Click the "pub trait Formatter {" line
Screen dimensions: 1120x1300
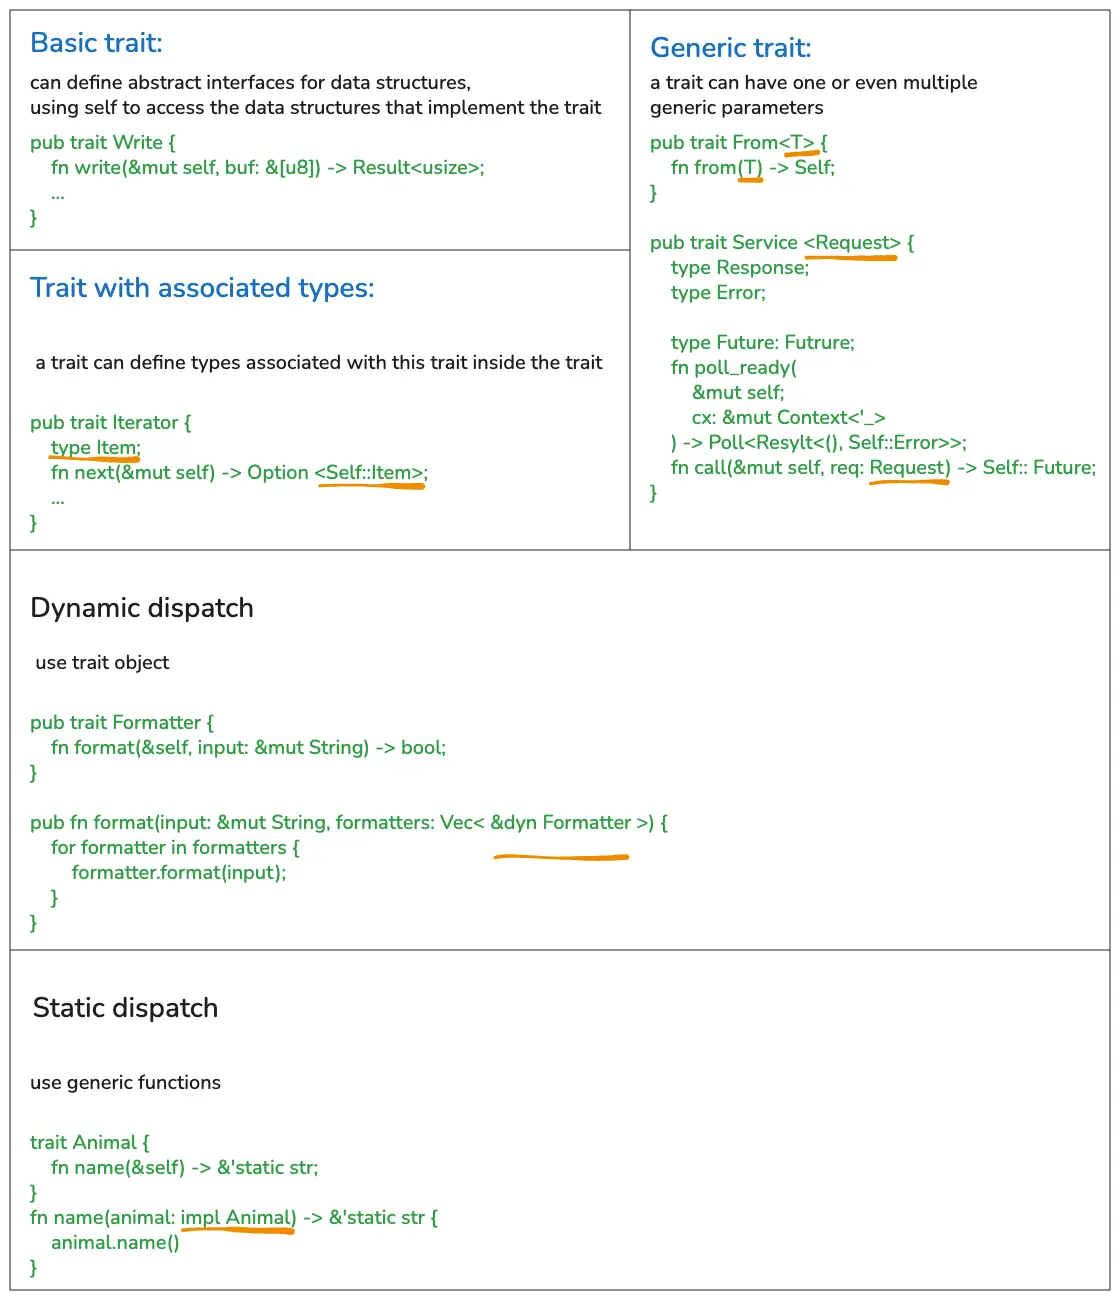[x=122, y=723]
